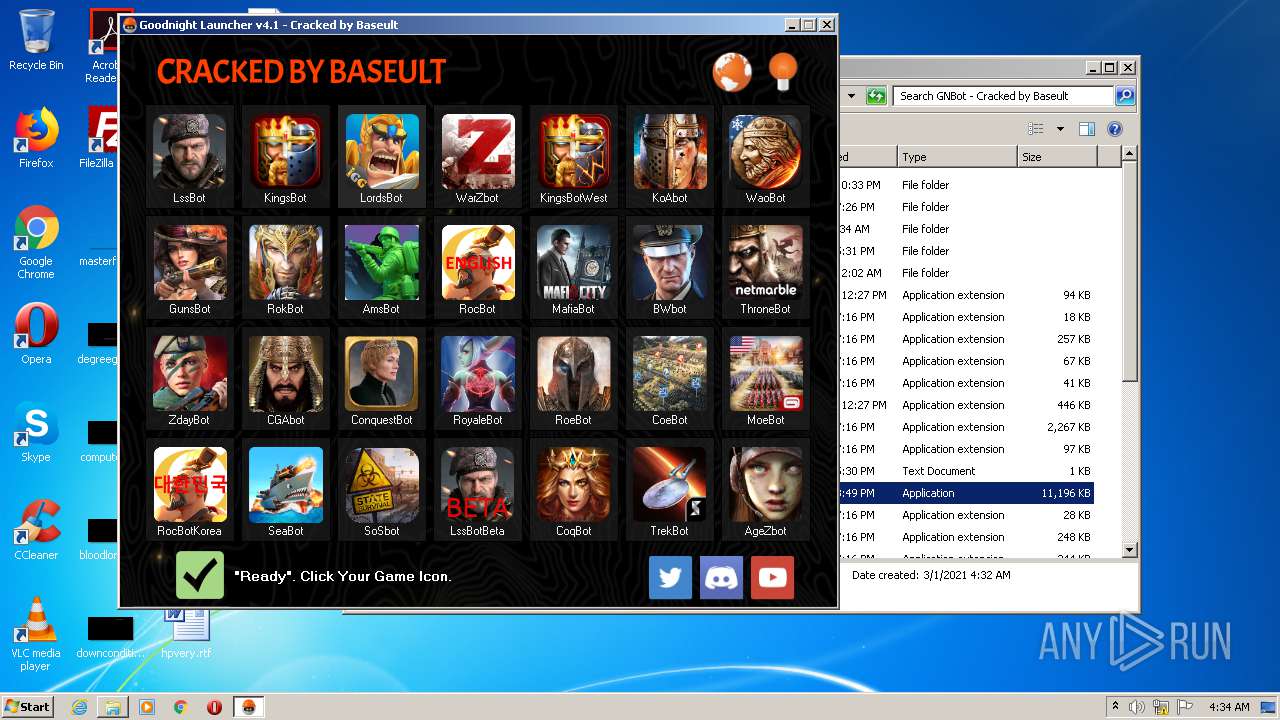Click the orange light bulb icon
This screenshot has height=720, width=1280.
click(783, 72)
